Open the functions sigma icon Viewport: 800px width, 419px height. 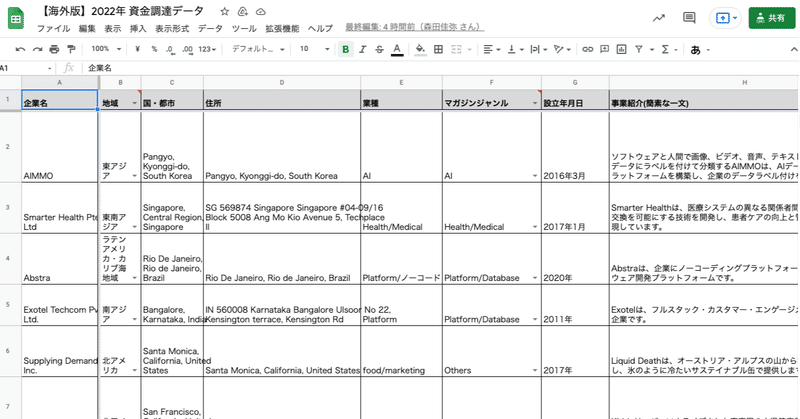665,50
